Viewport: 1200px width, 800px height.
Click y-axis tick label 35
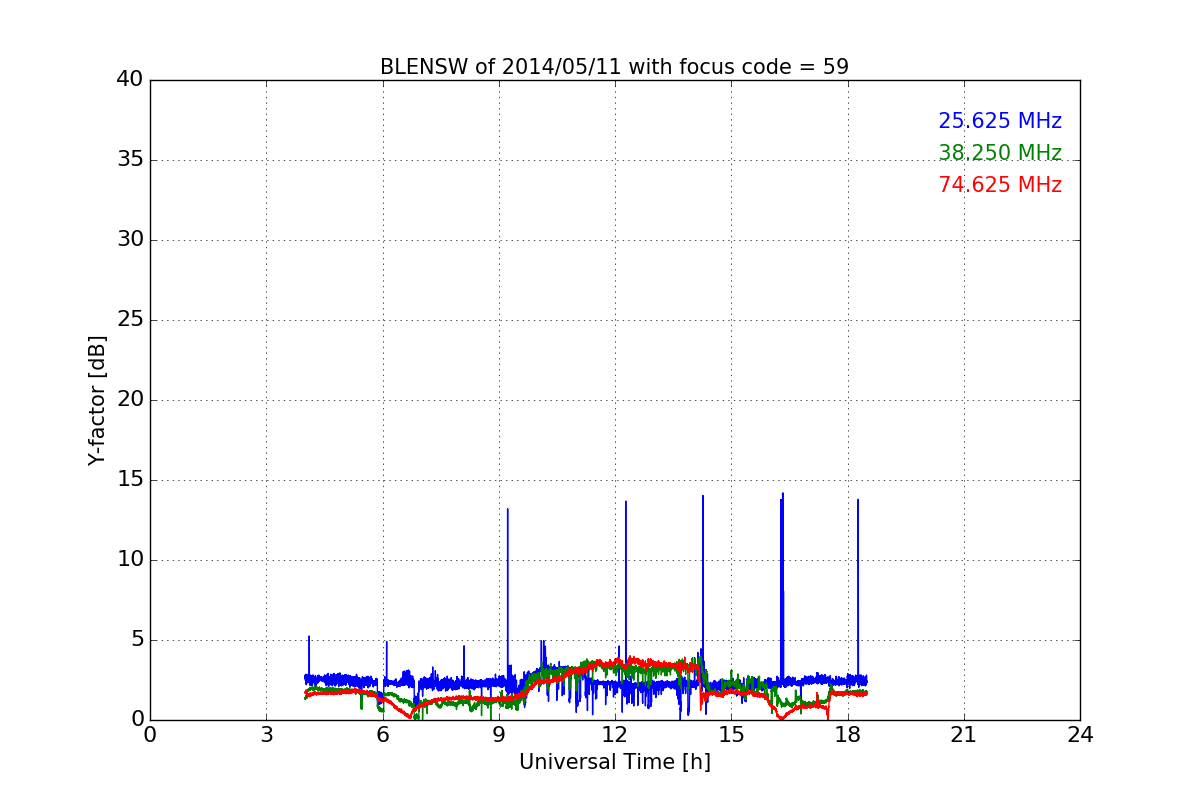(130, 160)
